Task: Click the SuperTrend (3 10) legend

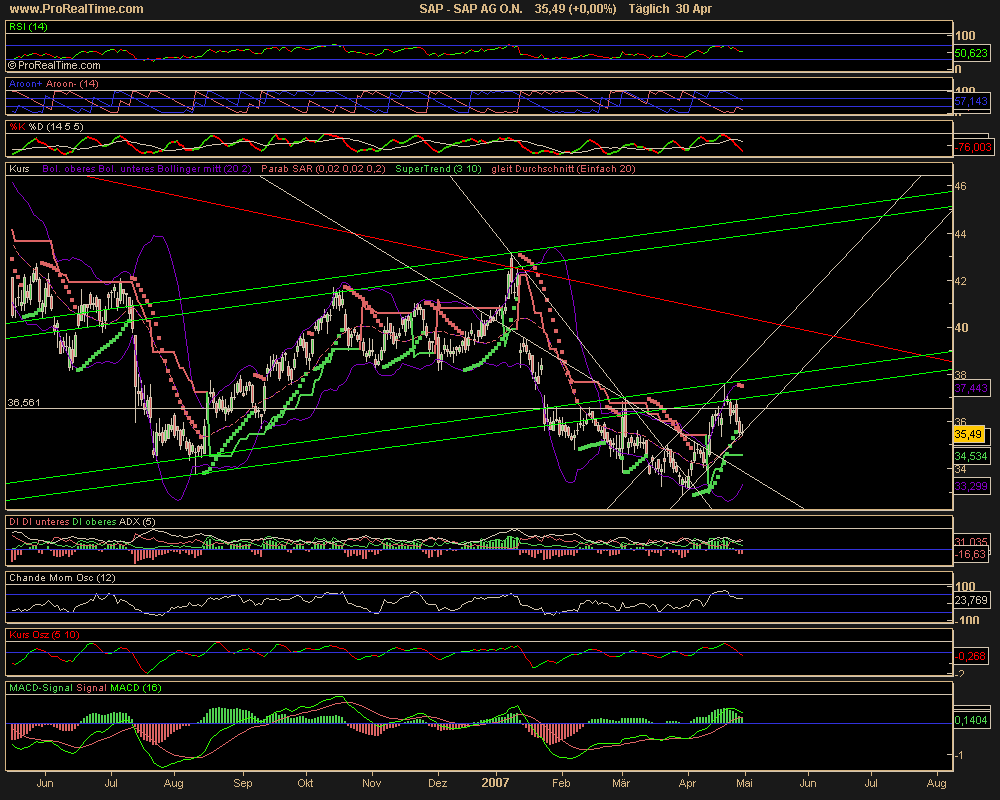Action: tap(438, 169)
